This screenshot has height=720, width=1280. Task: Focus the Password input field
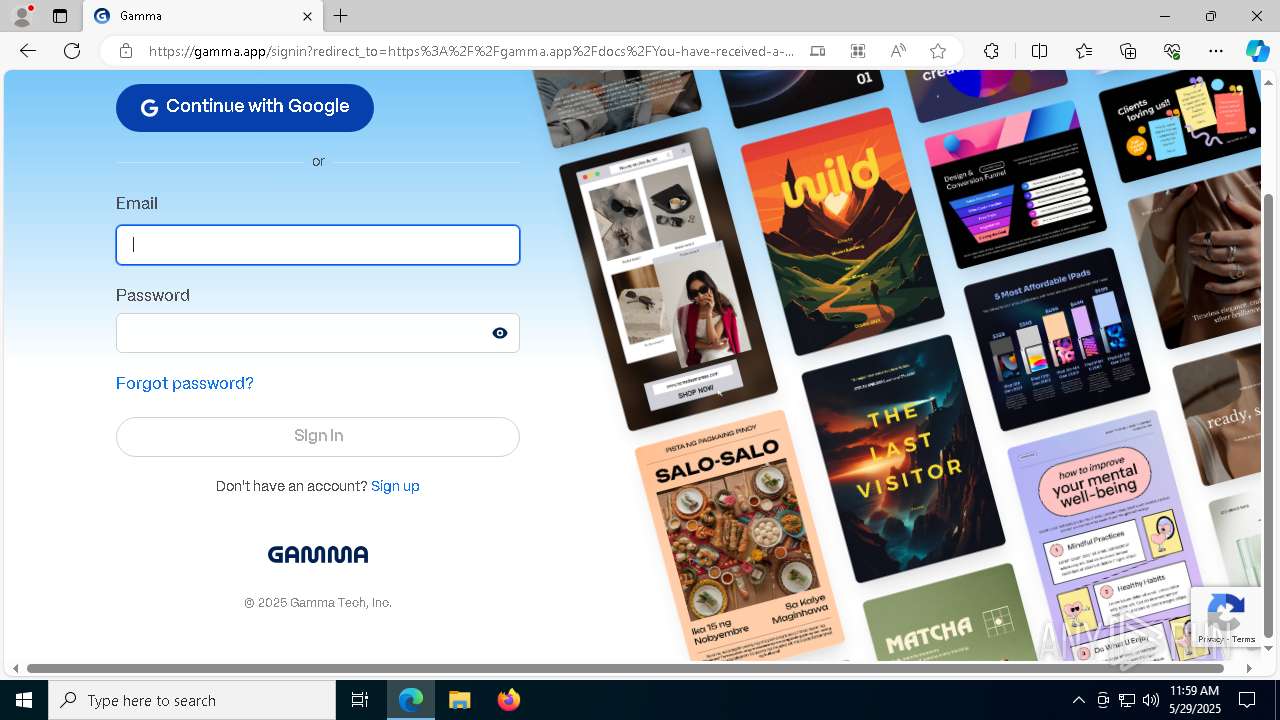(x=318, y=333)
